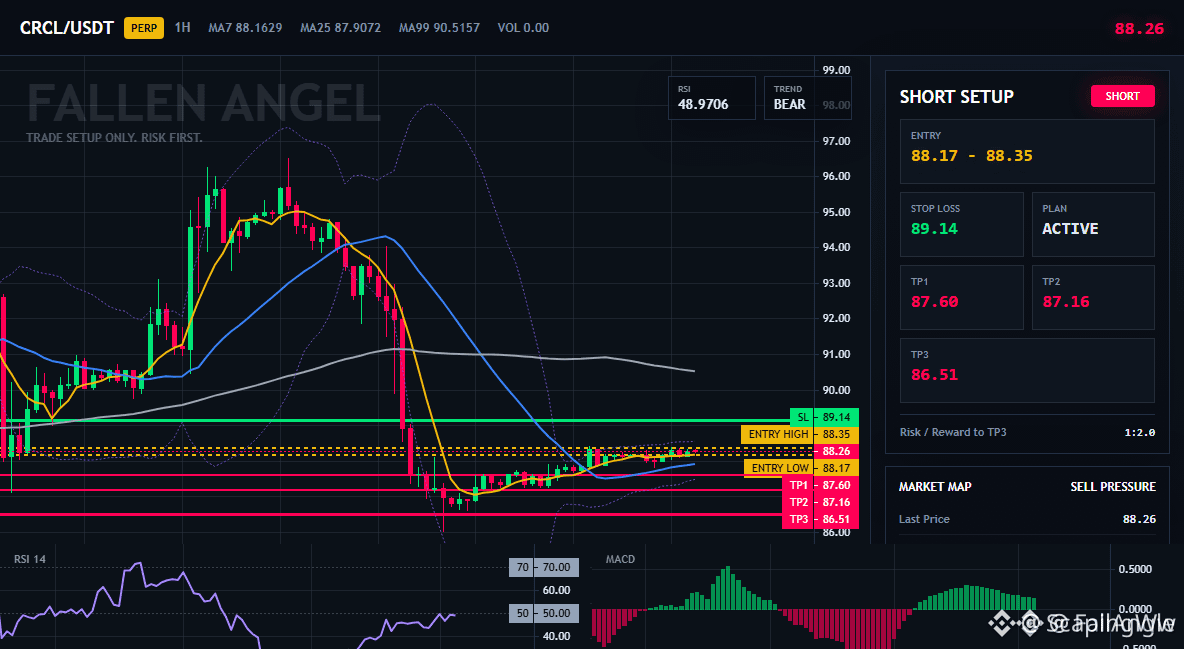Click the PLAN ACTIVE card
This screenshot has width=1184, height=649.
point(1093,224)
